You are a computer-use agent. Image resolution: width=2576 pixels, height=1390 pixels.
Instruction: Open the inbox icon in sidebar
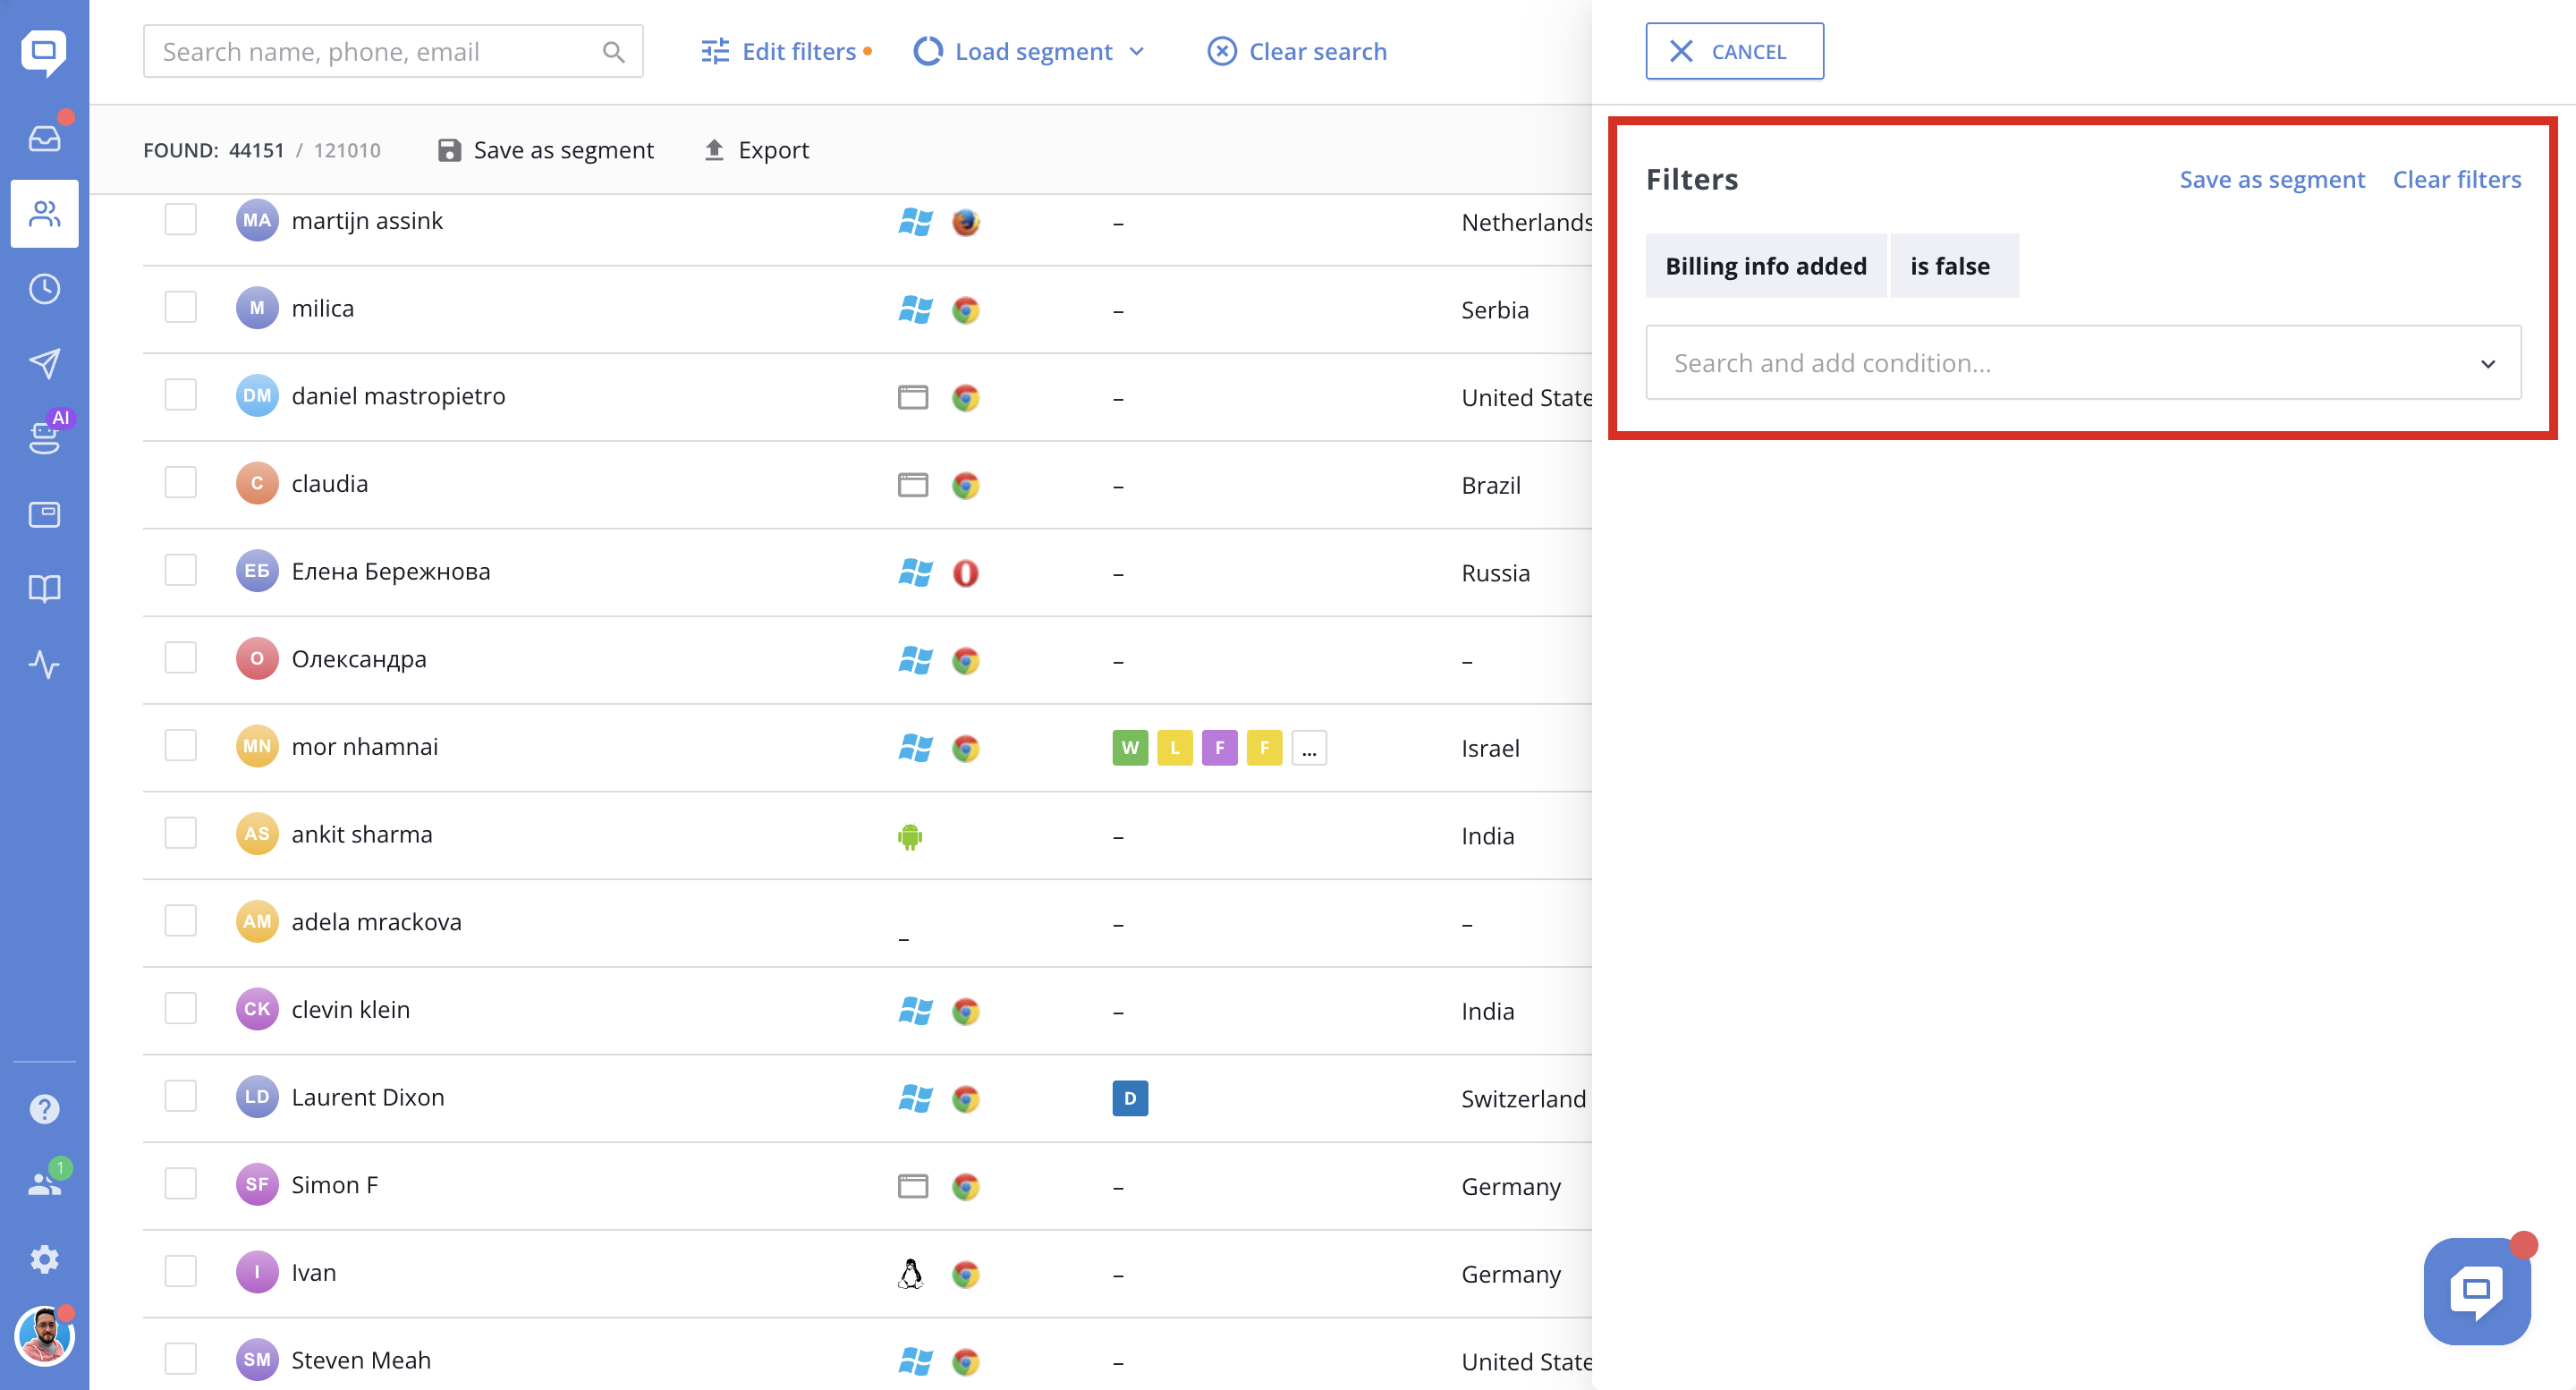tap(44, 138)
